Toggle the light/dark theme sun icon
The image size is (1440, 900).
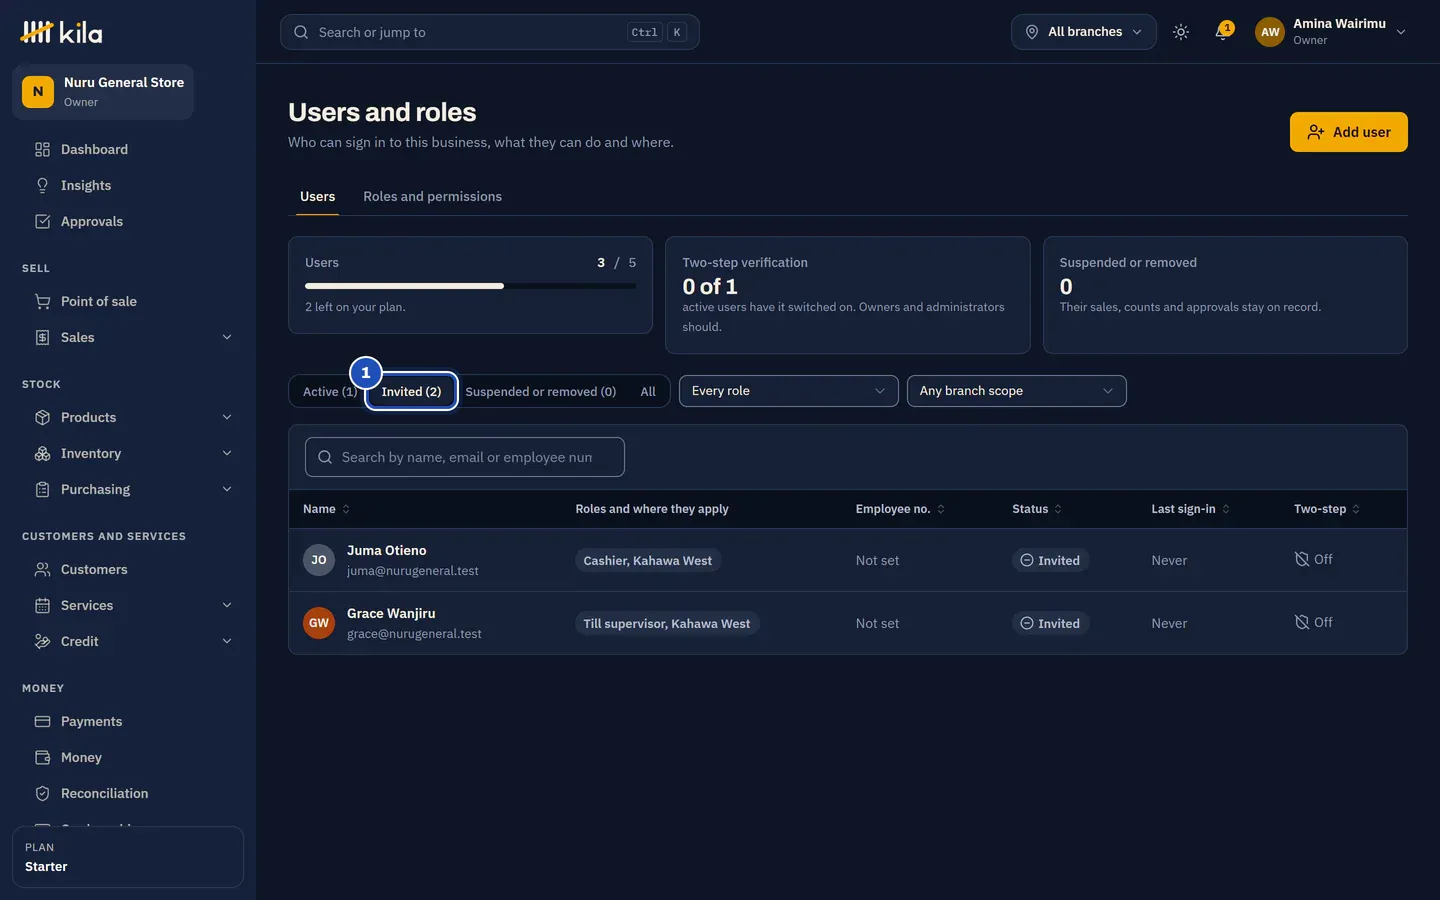[x=1181, y=32]
